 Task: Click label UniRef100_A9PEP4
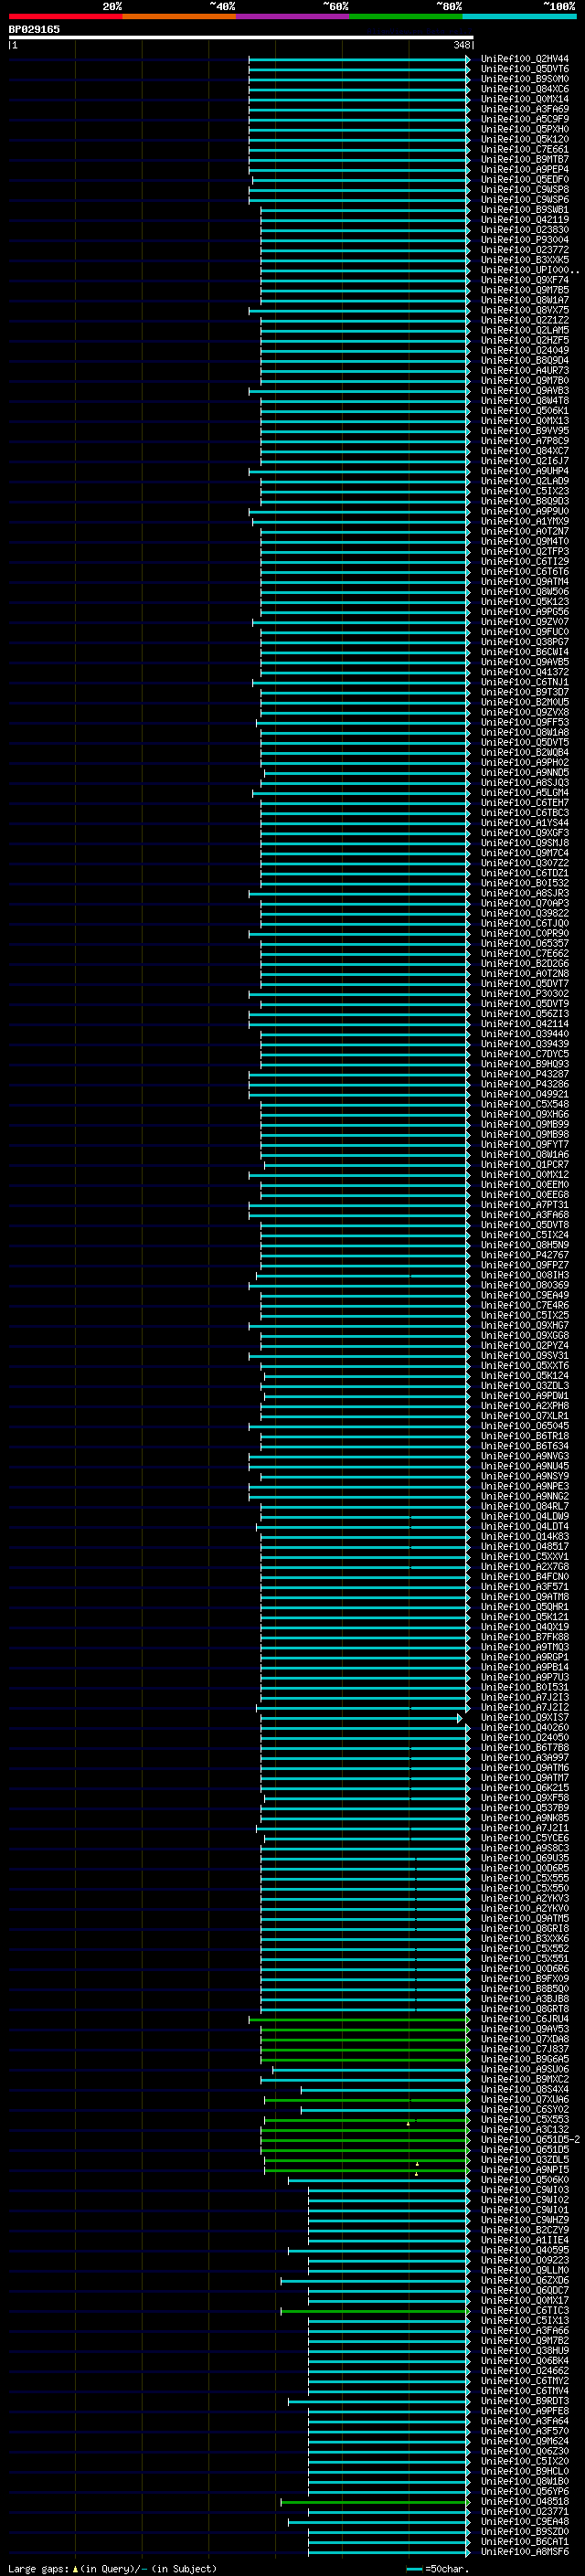coord(525,169)
